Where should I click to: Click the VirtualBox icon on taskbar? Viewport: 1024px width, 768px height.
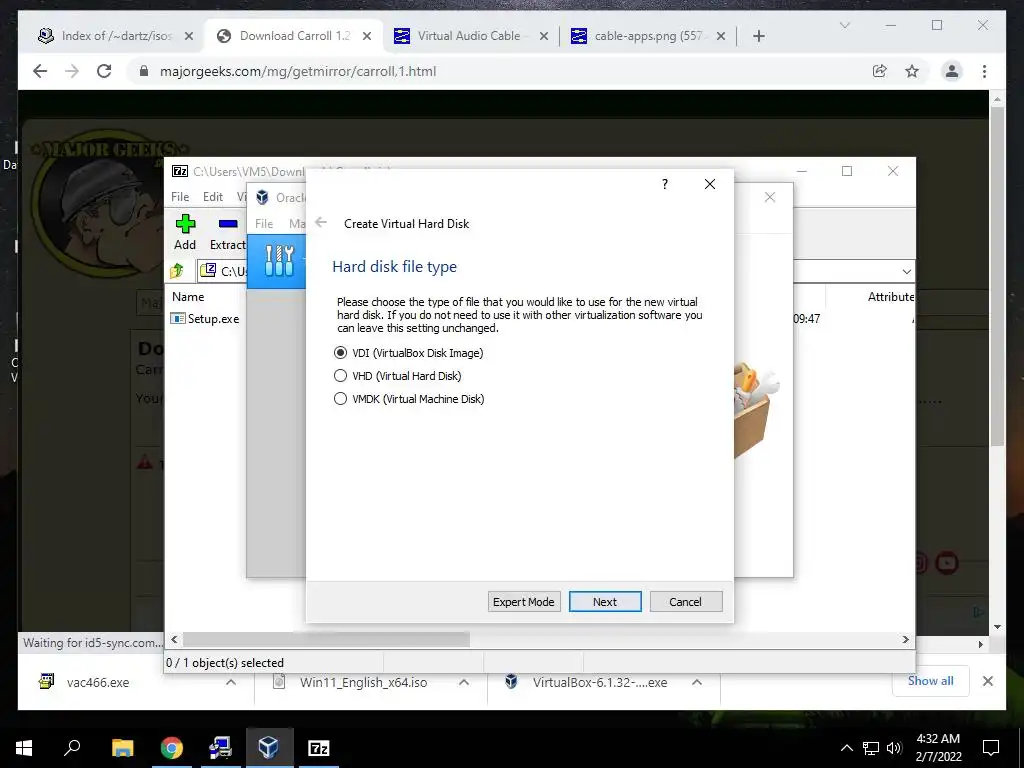tap(269, 748)
